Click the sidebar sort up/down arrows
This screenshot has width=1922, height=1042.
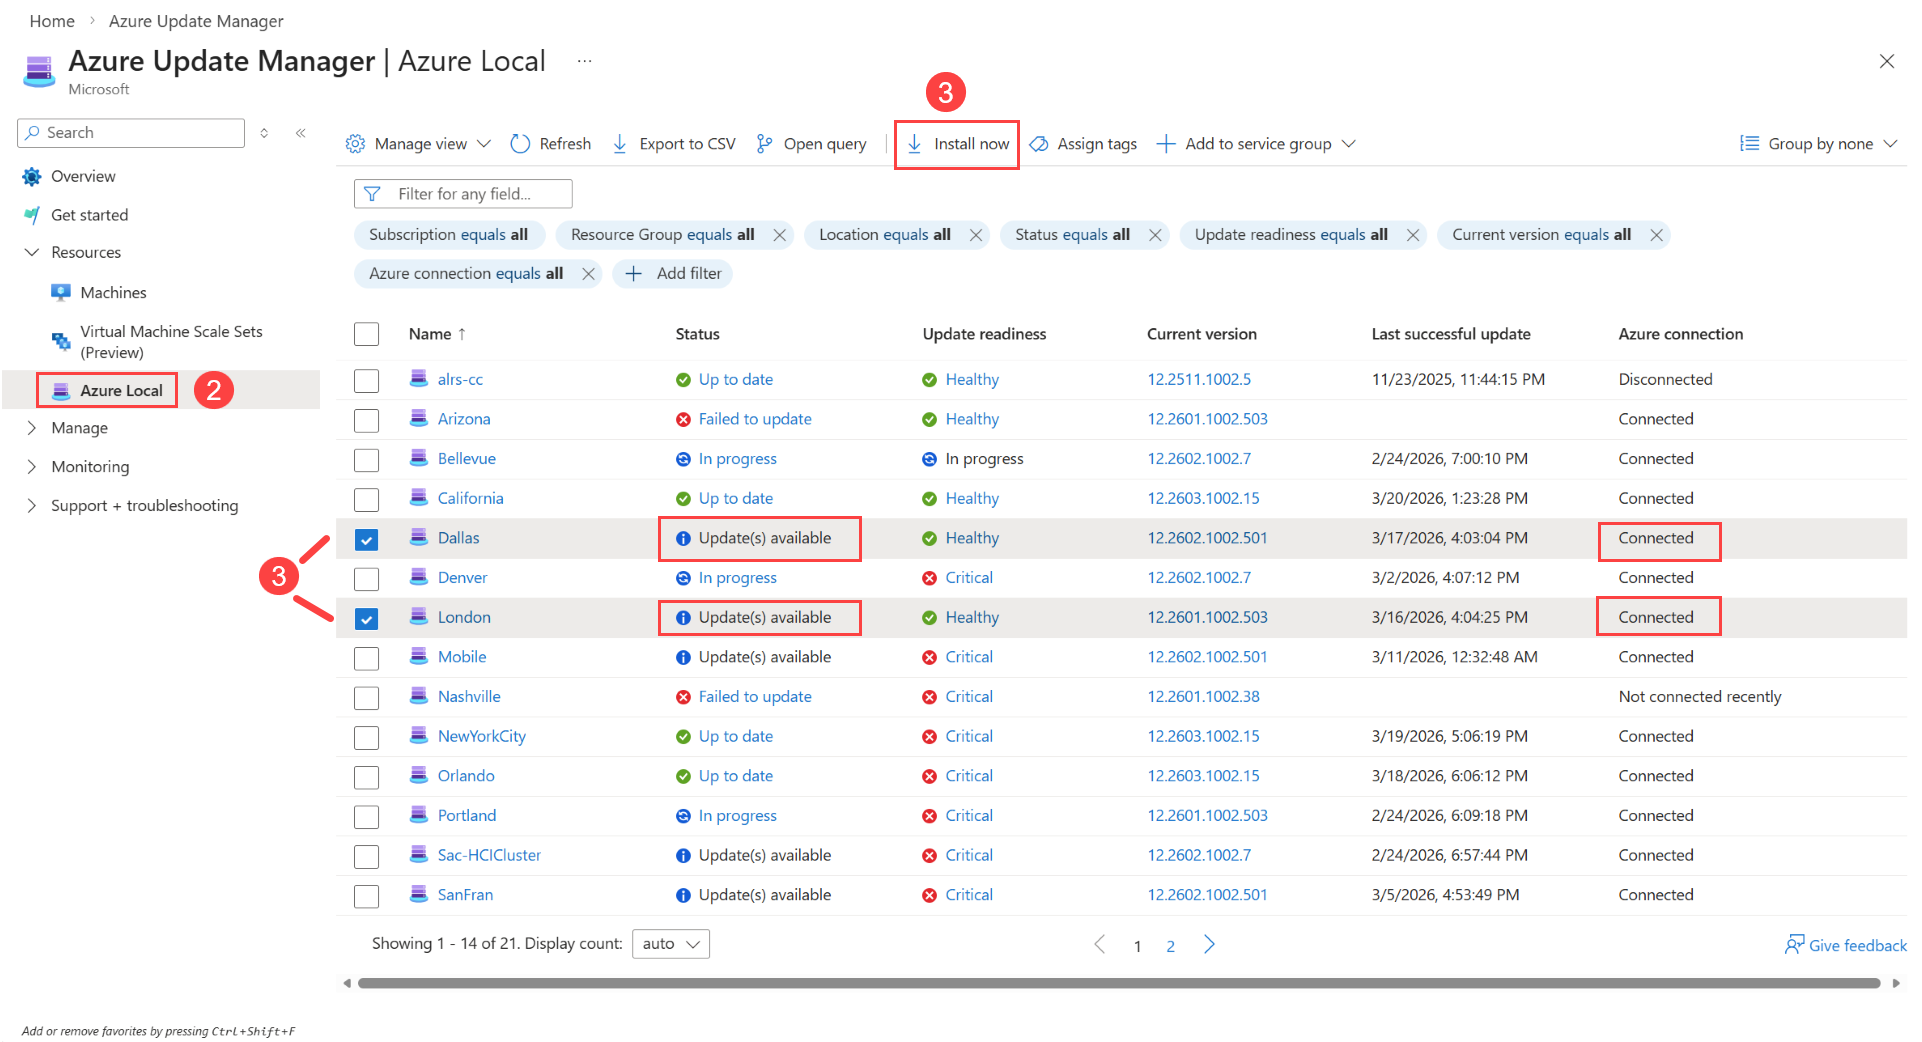tap(264, 133)
